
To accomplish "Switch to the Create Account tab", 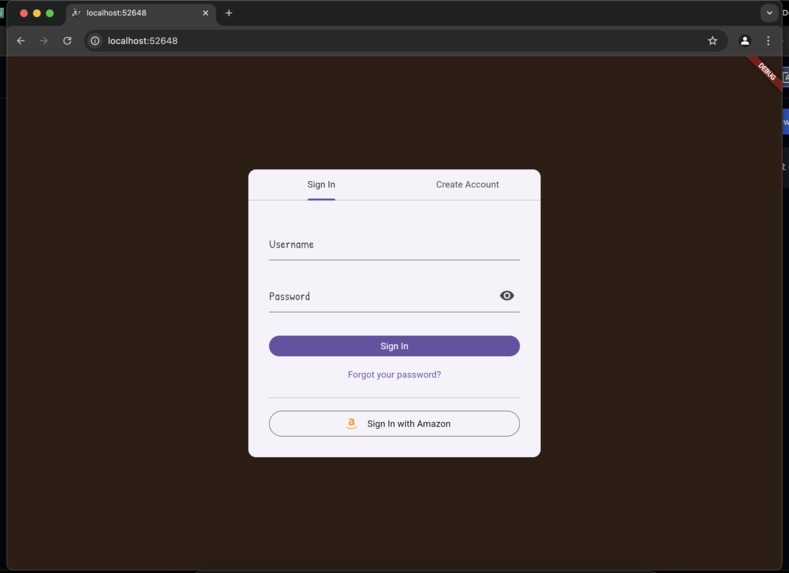I will tap(467, 185).
